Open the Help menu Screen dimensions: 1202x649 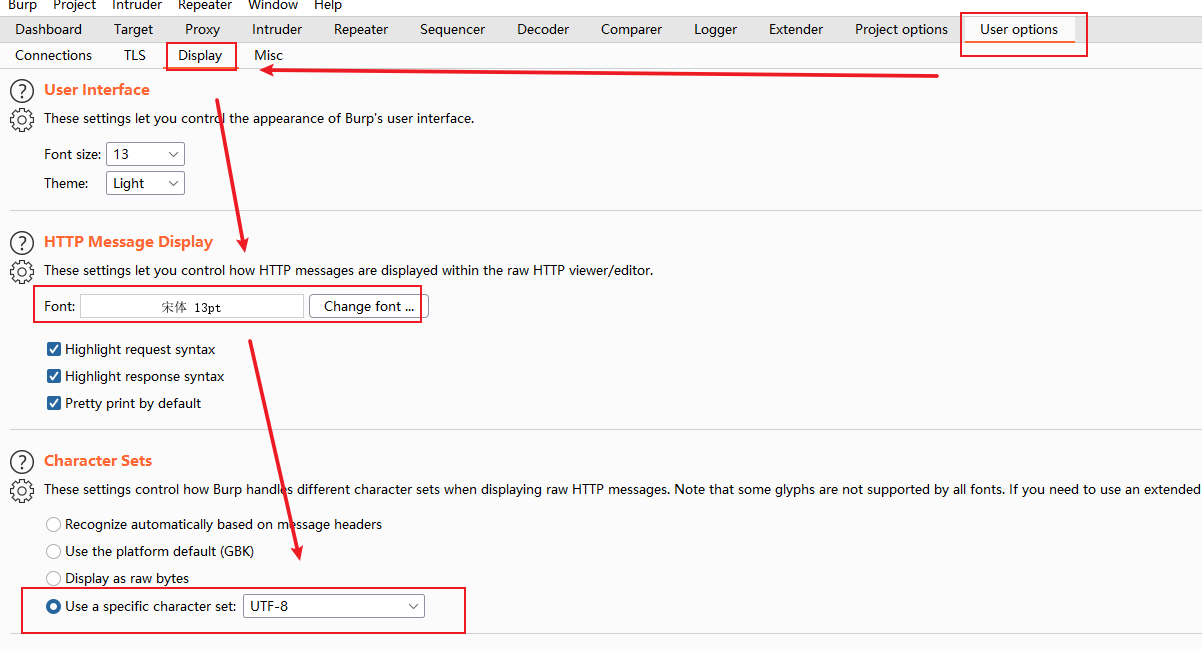[328, 5]
